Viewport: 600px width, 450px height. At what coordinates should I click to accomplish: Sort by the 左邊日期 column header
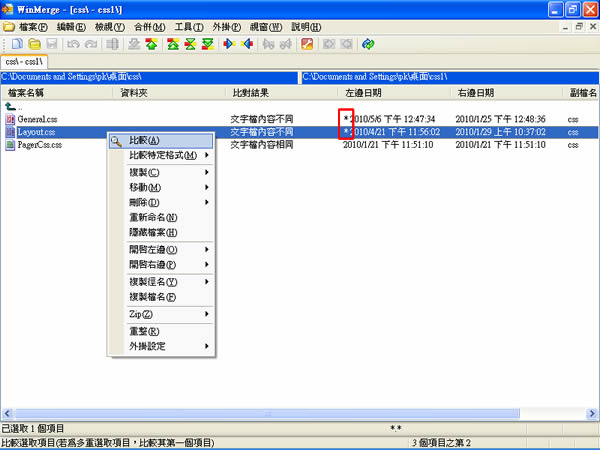tap(394, 93)
